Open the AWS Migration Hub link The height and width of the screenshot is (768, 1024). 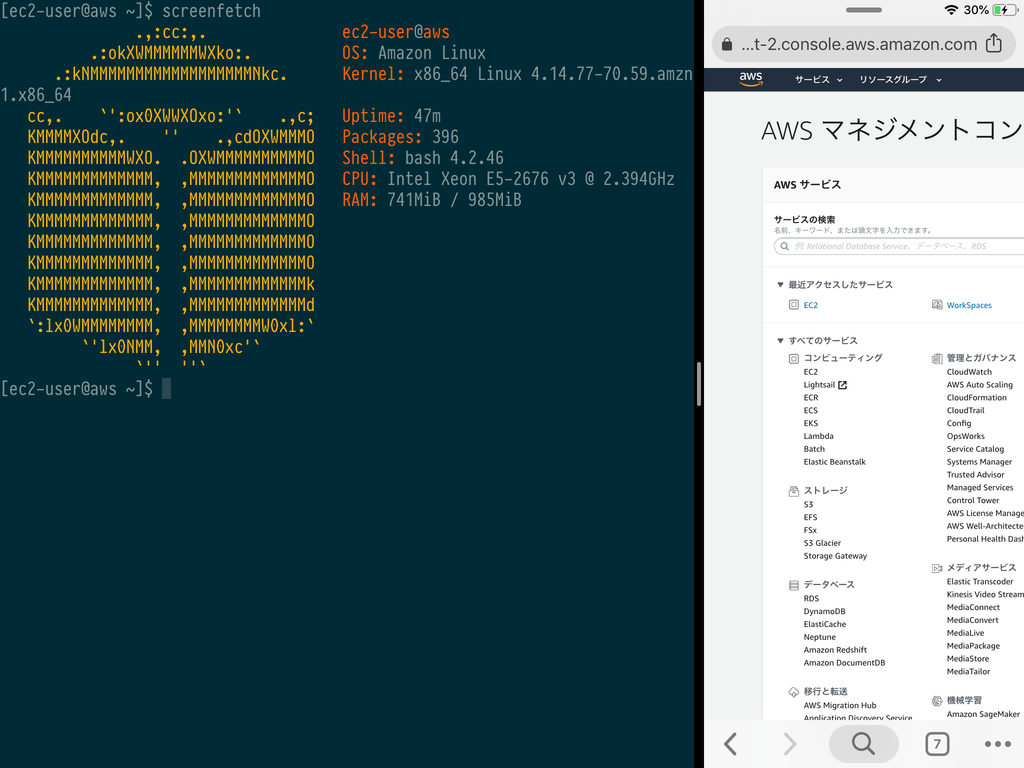tap(840, 705)
